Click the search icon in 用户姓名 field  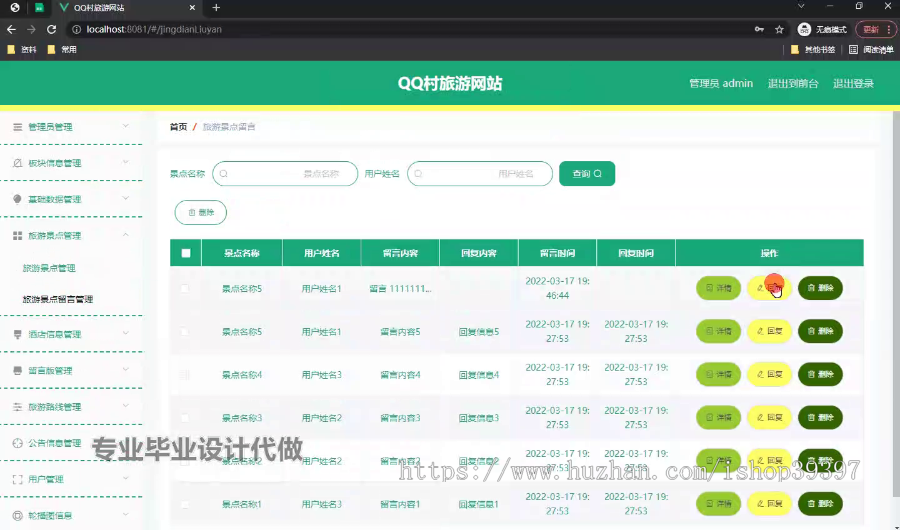click(x=418, y=173)
